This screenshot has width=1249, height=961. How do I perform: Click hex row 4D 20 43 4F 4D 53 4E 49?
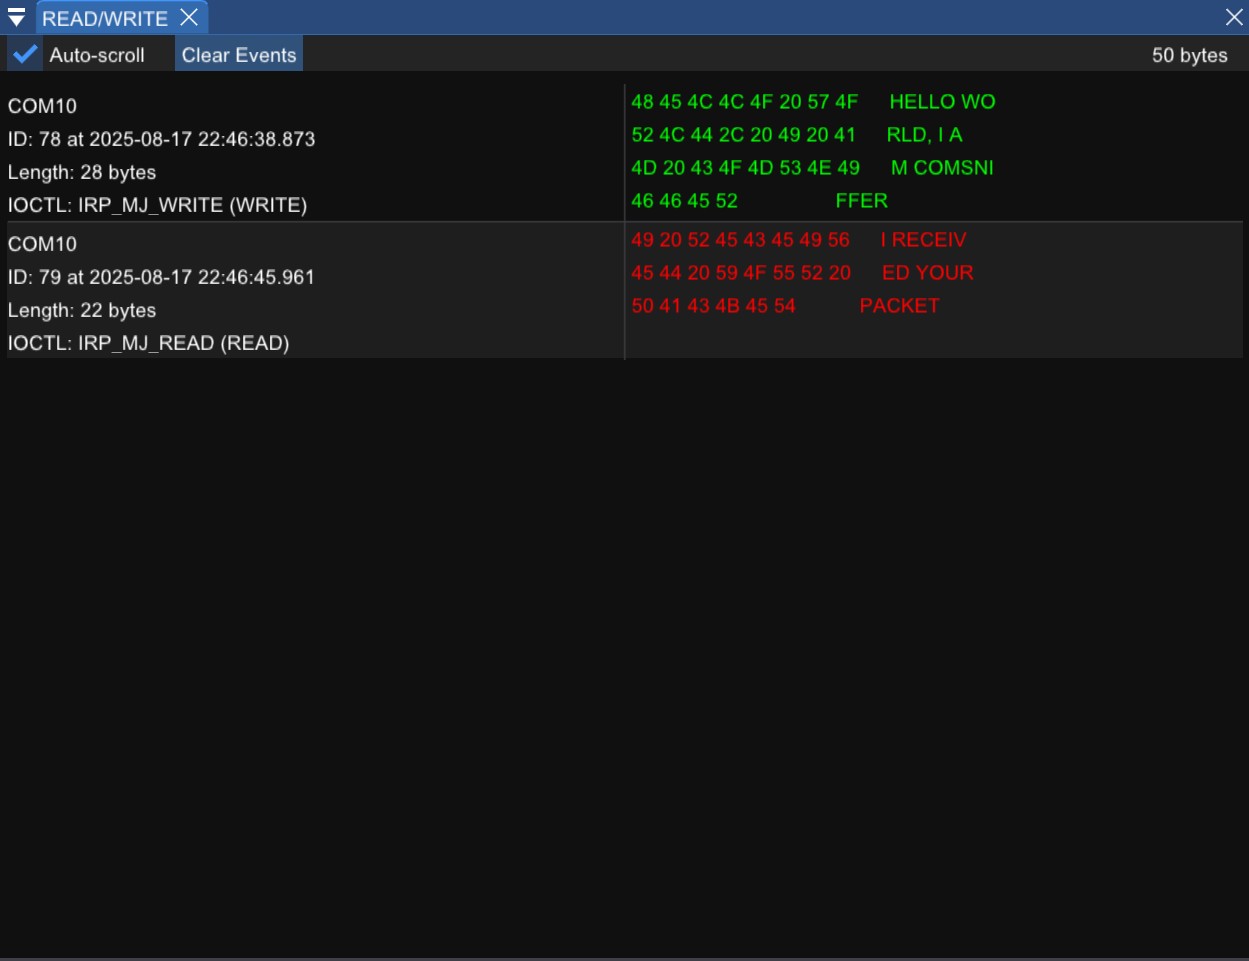[x=745, y=167]
